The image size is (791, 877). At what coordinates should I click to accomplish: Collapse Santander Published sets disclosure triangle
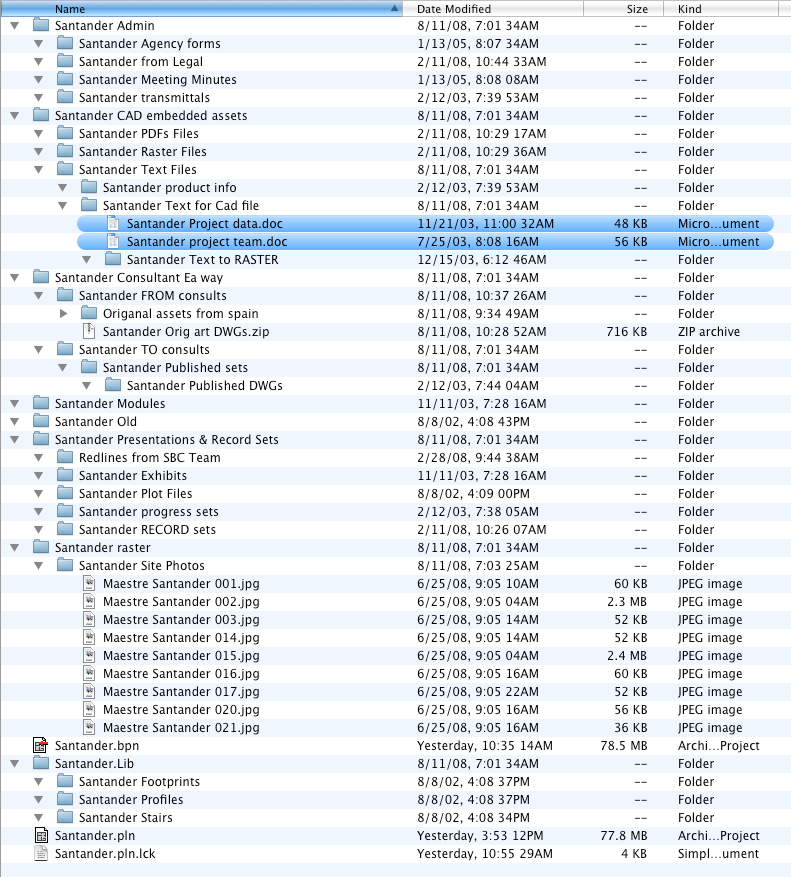tap(63, 367)
